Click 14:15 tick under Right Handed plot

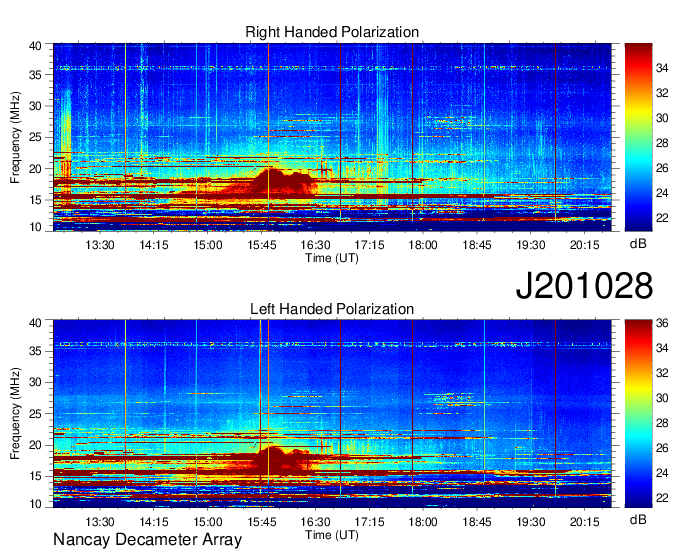point(154,245)
